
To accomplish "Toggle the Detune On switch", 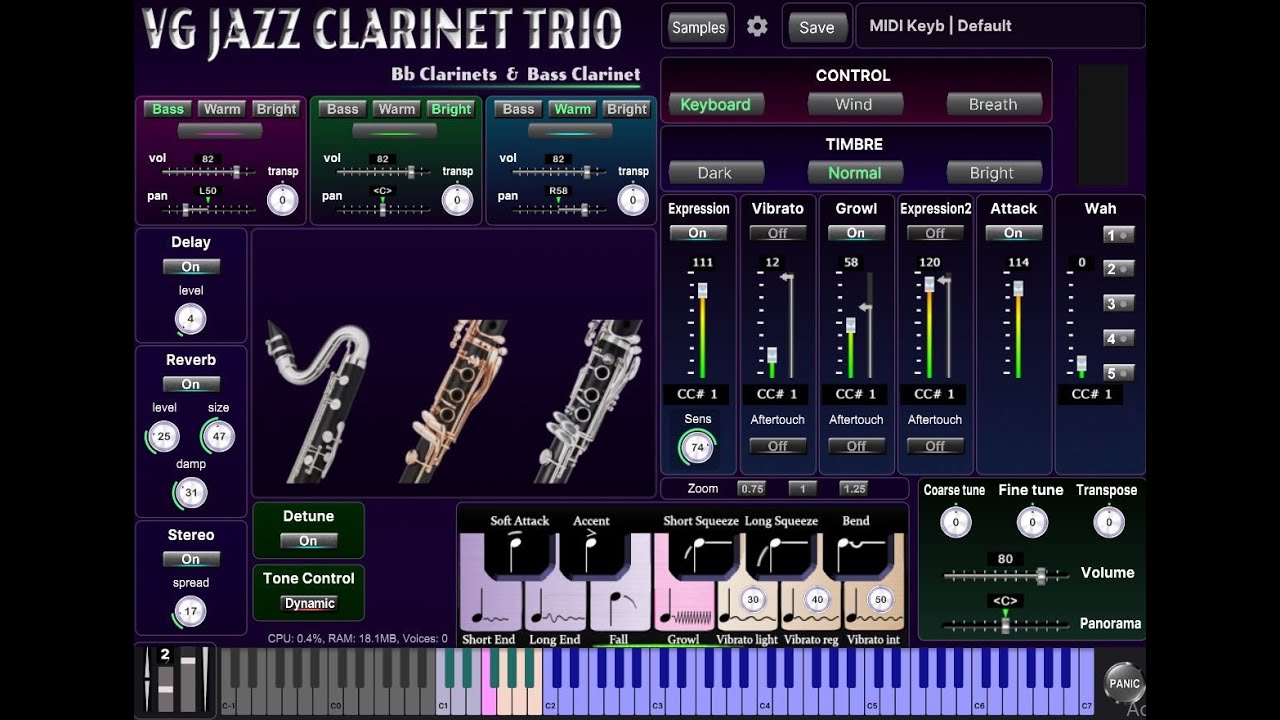I will 308,541.
